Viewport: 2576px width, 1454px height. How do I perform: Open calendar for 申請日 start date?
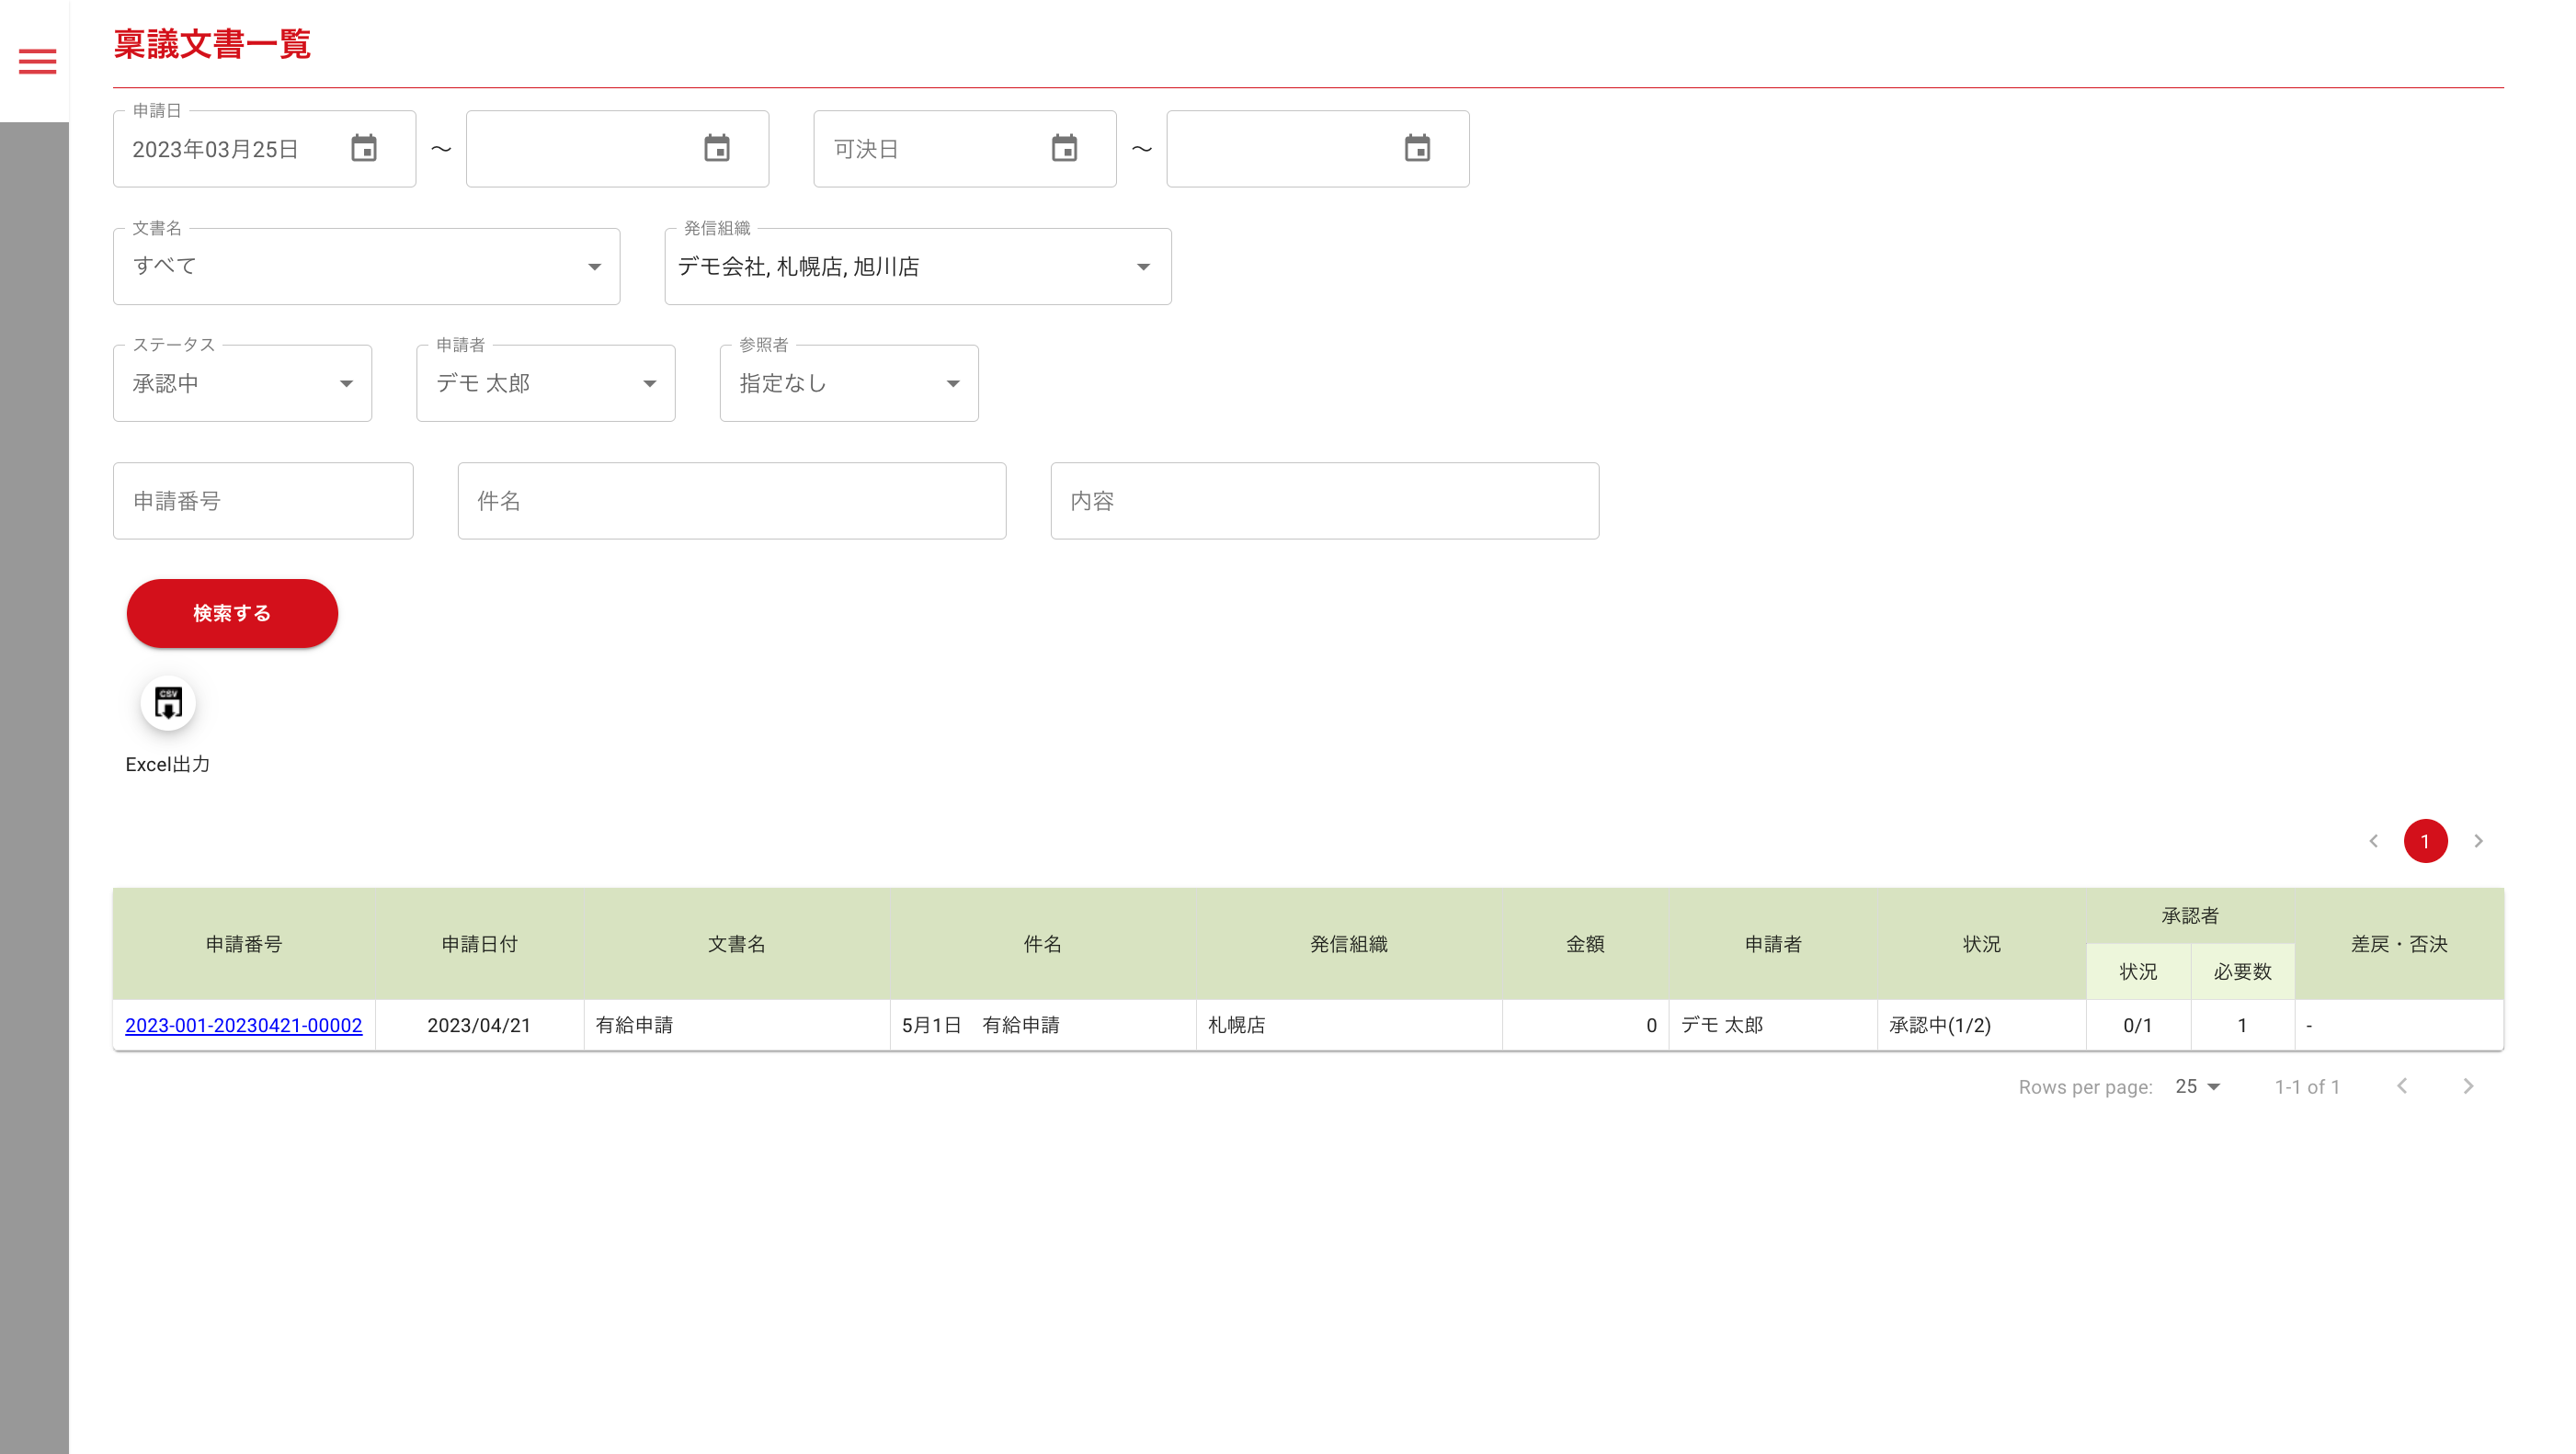coord(364,149)
